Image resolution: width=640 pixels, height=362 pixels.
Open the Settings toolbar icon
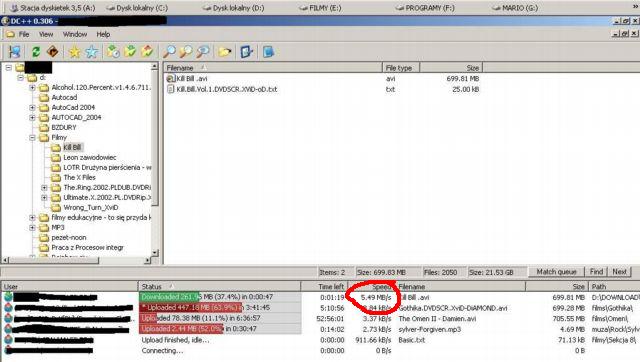(247, 52)
